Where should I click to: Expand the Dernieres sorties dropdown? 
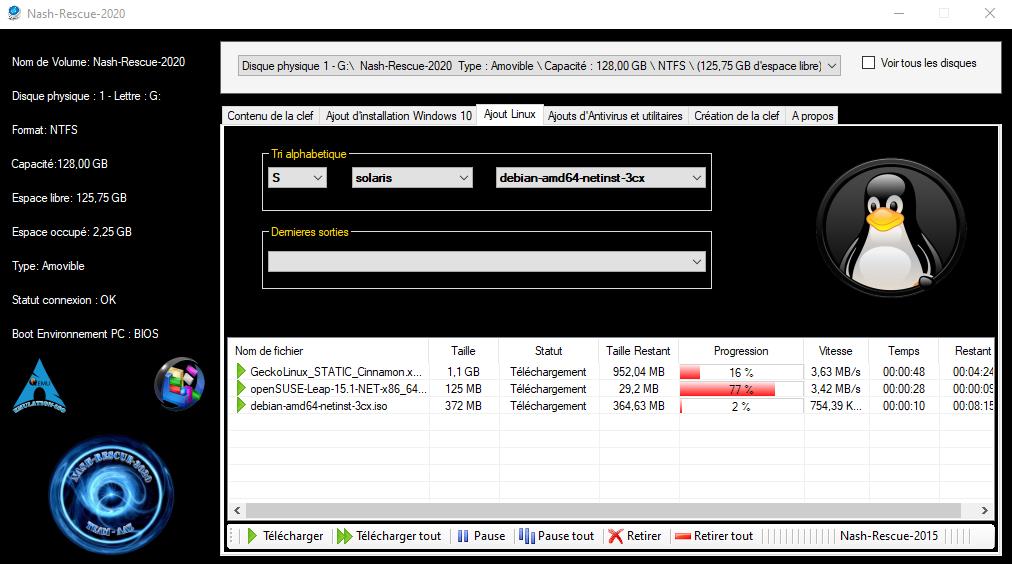[x=487, y=261]
